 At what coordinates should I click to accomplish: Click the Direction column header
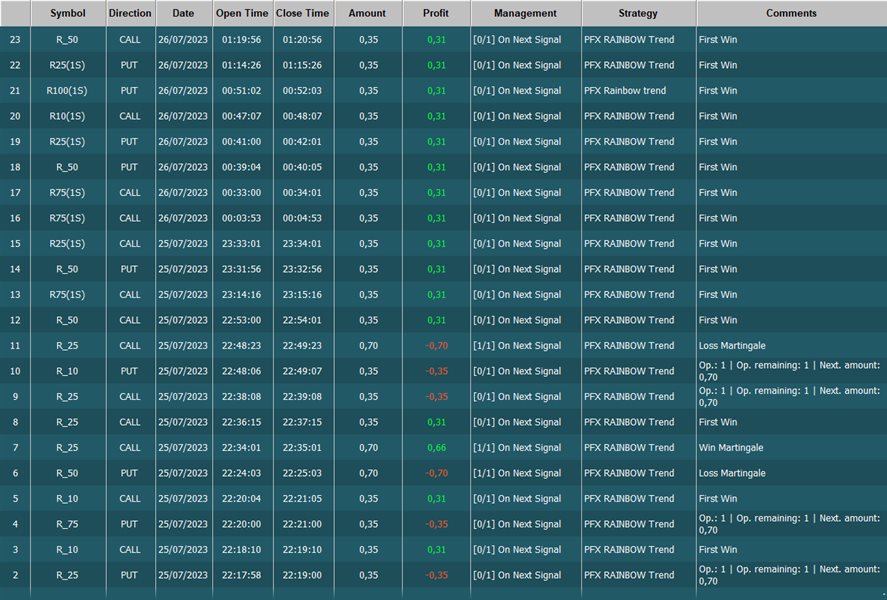[x=130, y=14]
